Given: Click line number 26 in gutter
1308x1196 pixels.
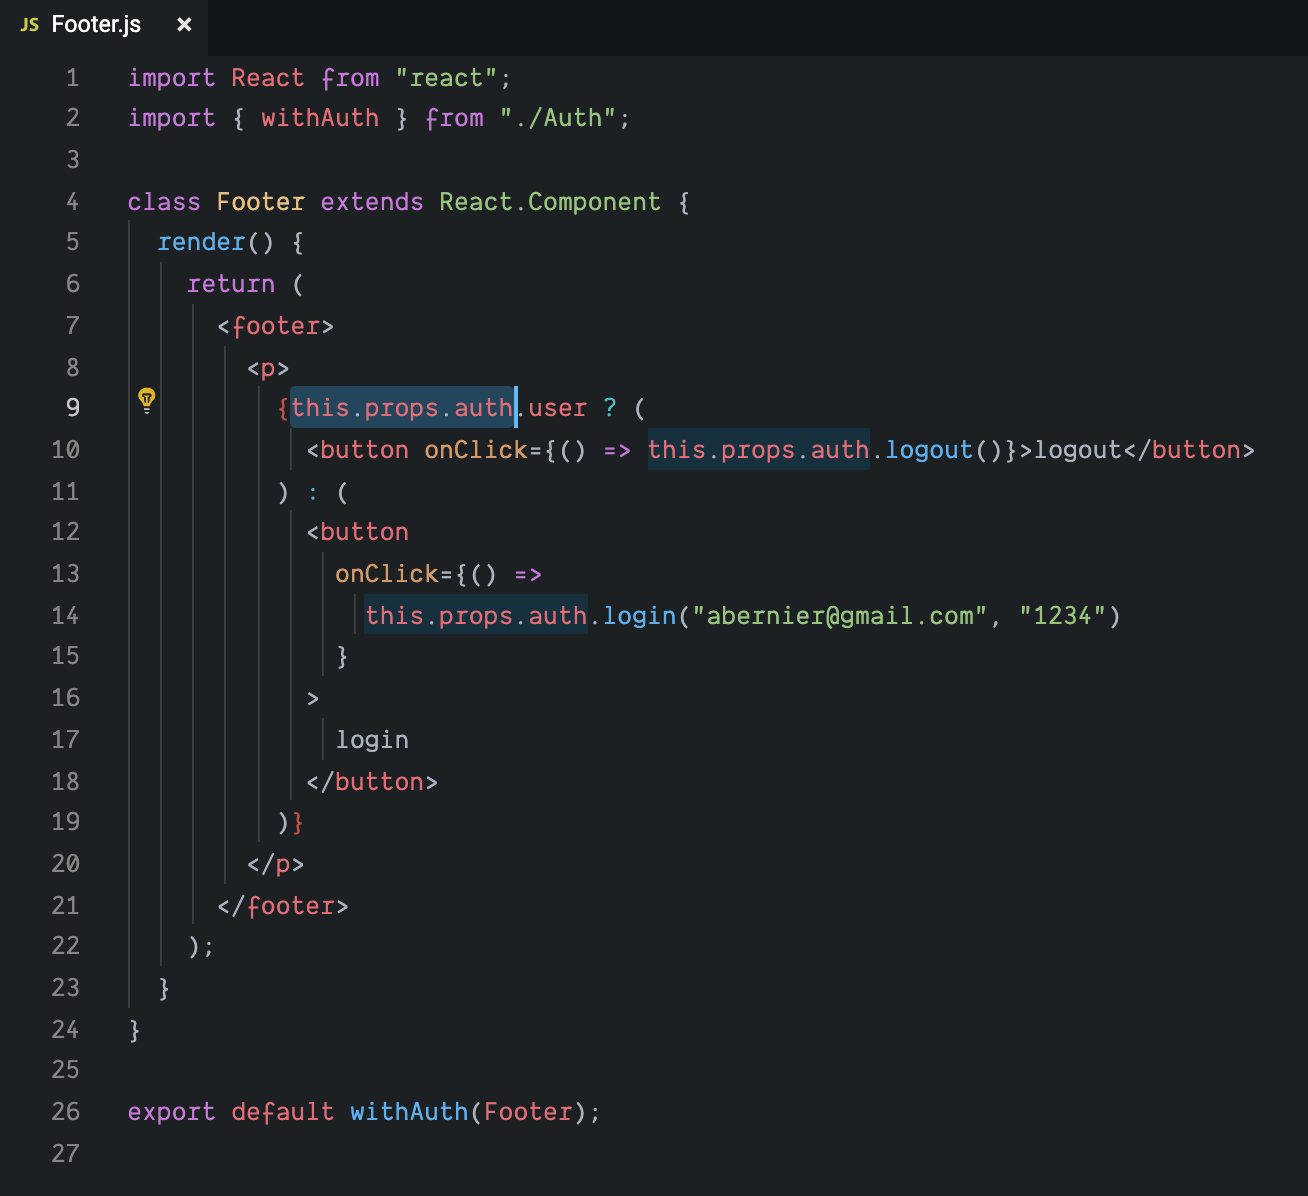Looking at the screenshot, I should 66,1112.
